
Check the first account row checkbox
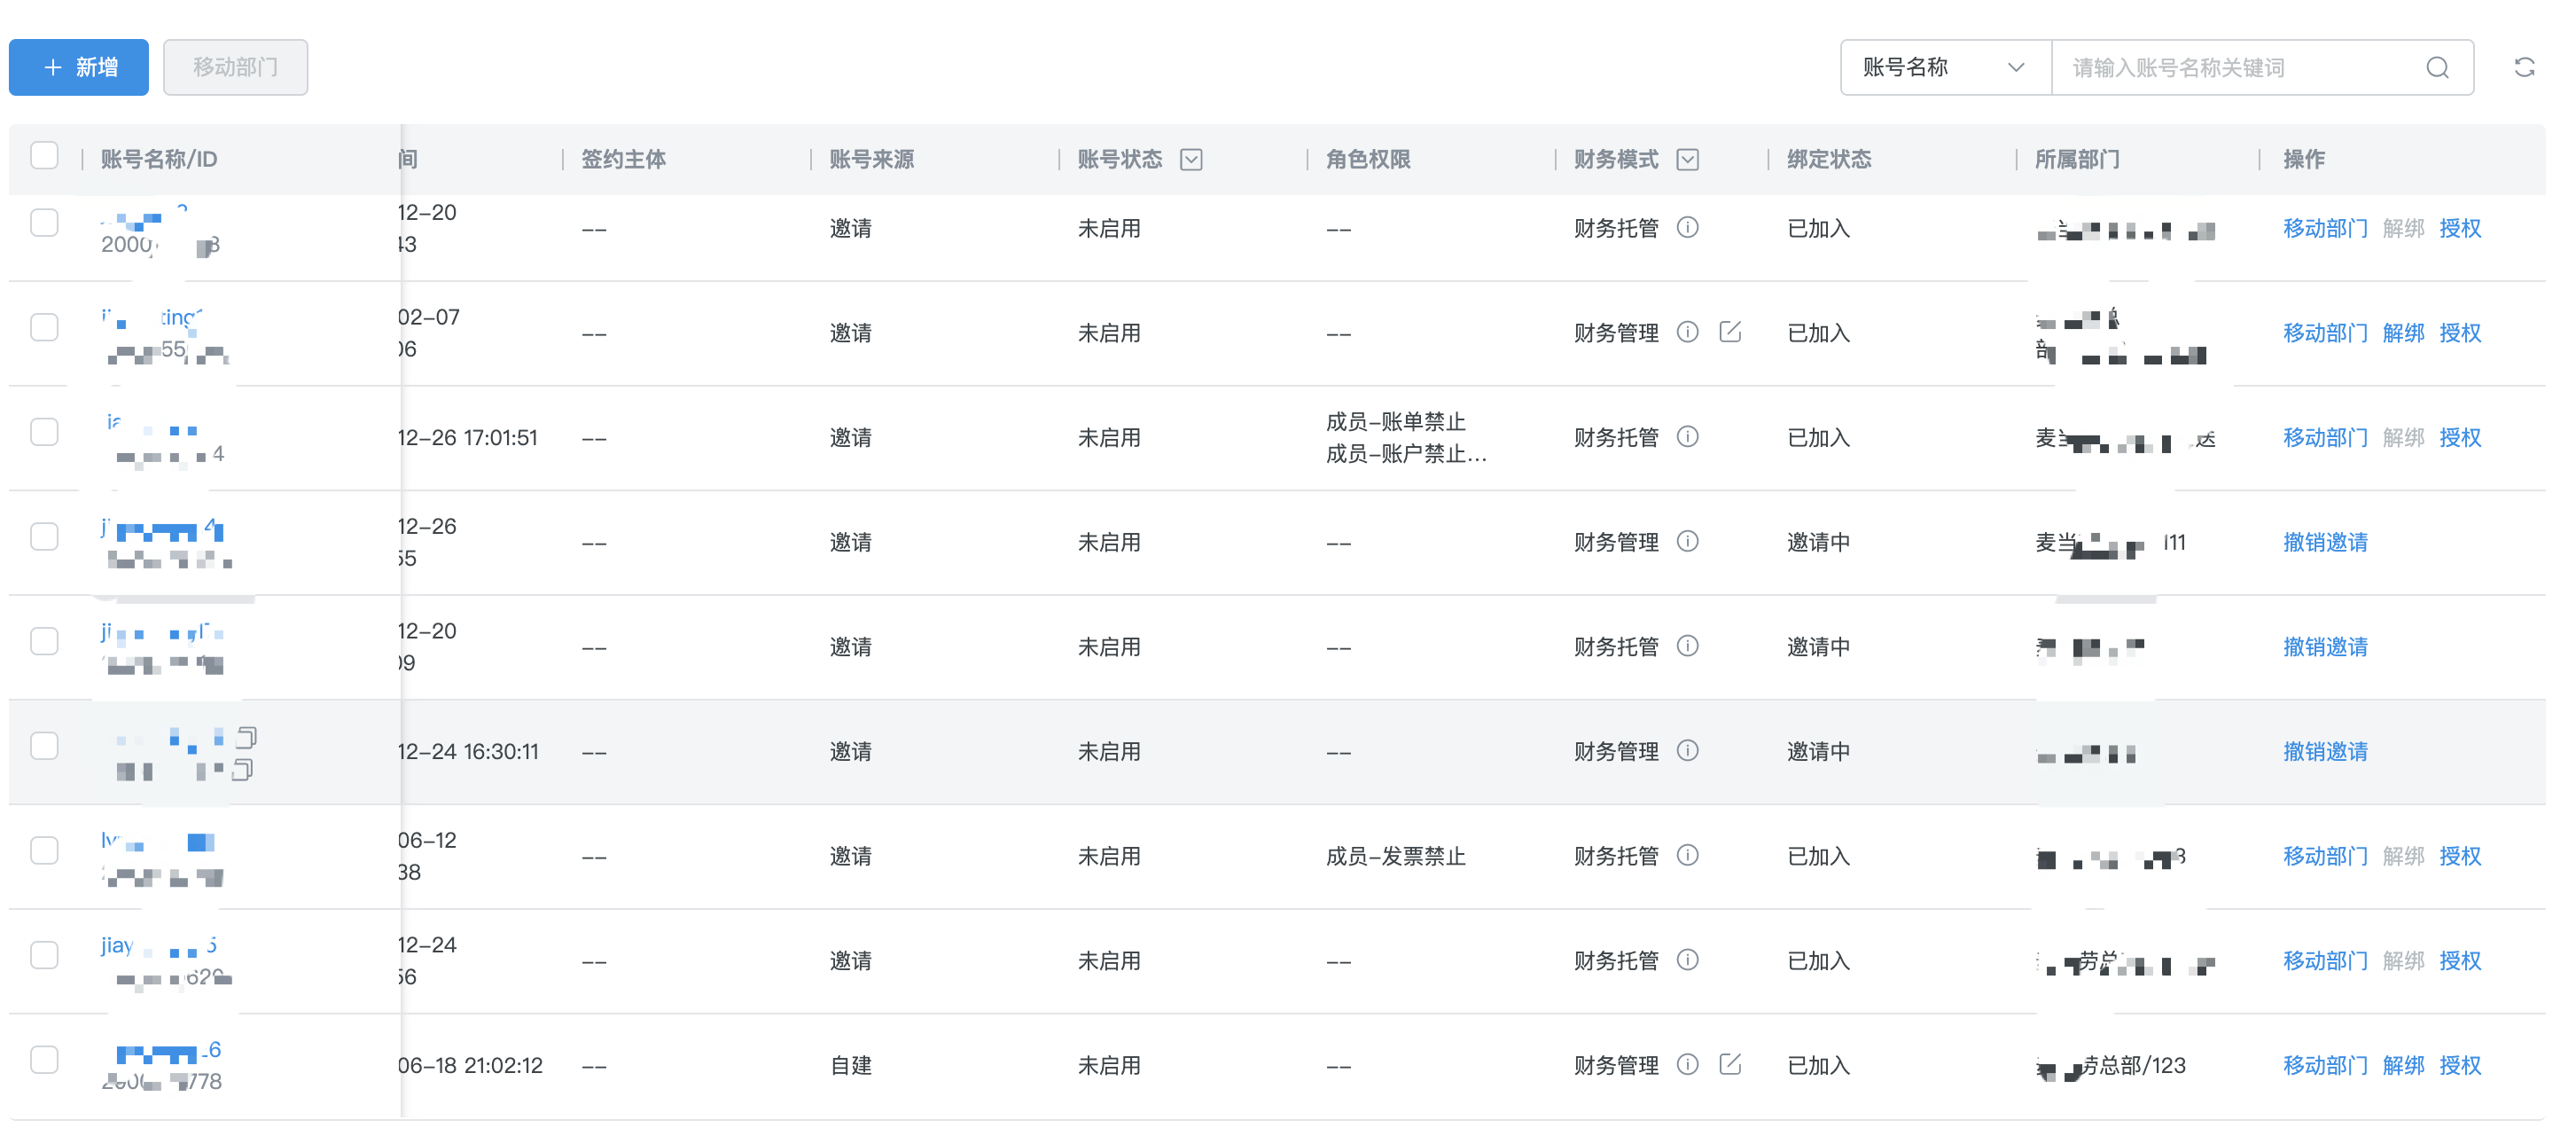(x=44, y=223)
